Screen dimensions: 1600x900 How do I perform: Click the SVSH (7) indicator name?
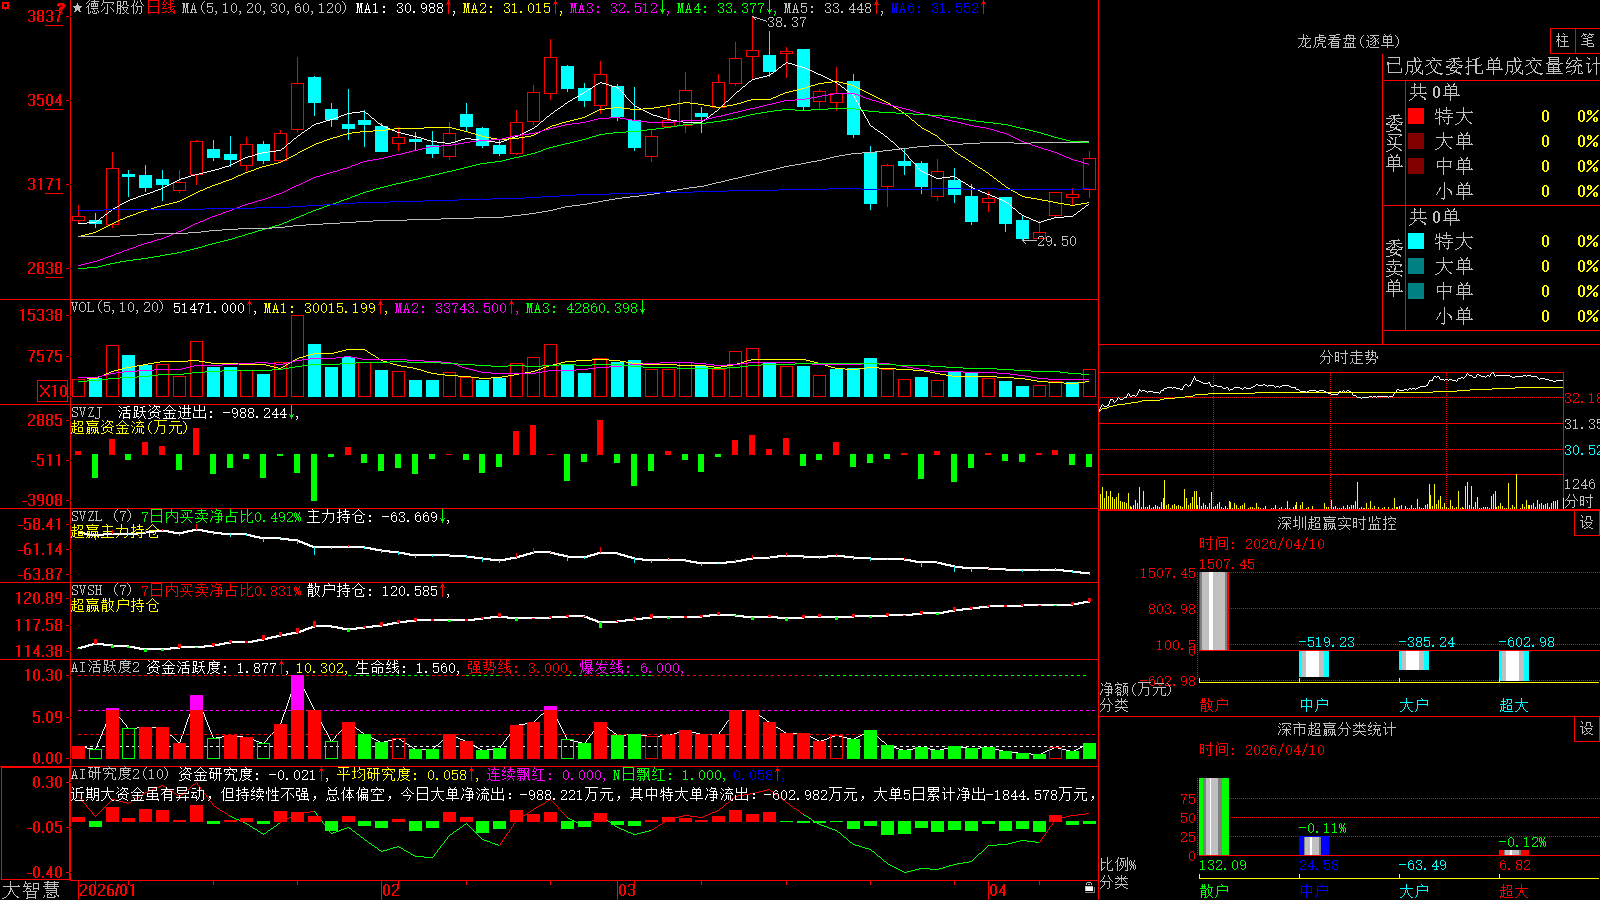point(102,591)
